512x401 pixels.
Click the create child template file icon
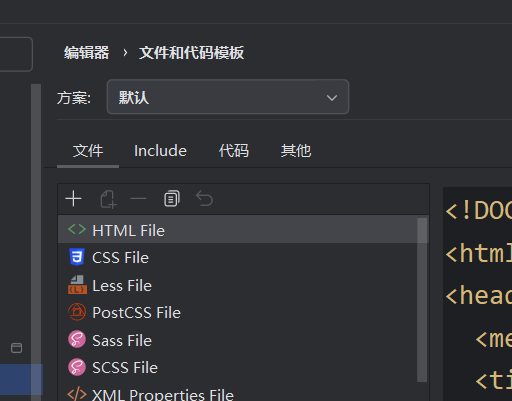click(x=108, y=199)
